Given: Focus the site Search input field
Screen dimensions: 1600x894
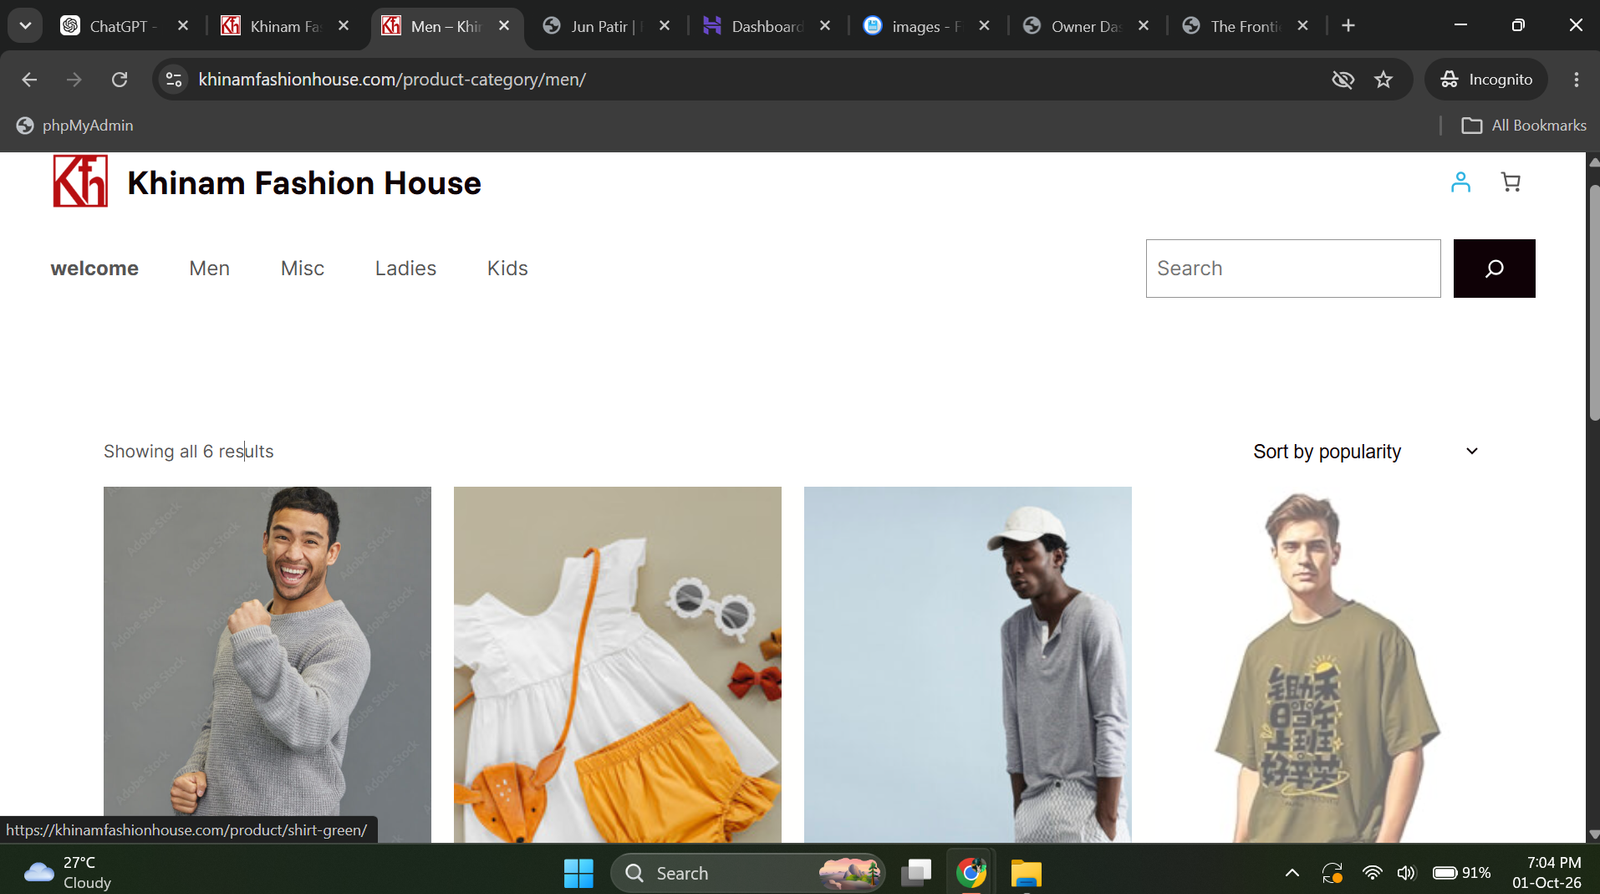Looking at the screenshot, I should (x=1293, y=268).
